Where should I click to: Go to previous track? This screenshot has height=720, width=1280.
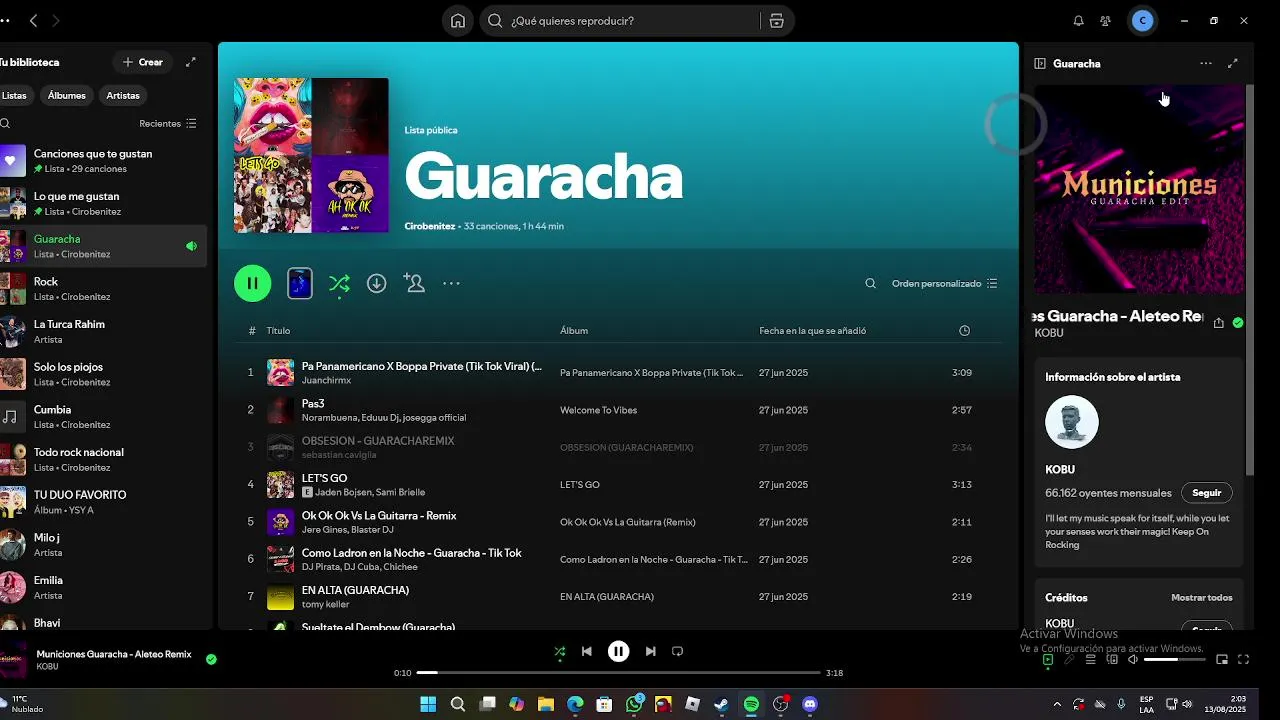point(587,651)
